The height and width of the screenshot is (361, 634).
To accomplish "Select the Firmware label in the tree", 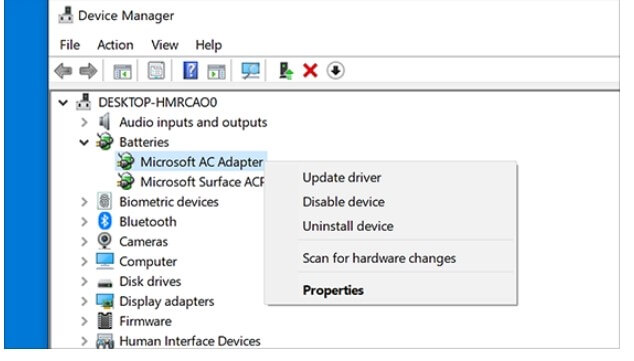I will 145,321.
